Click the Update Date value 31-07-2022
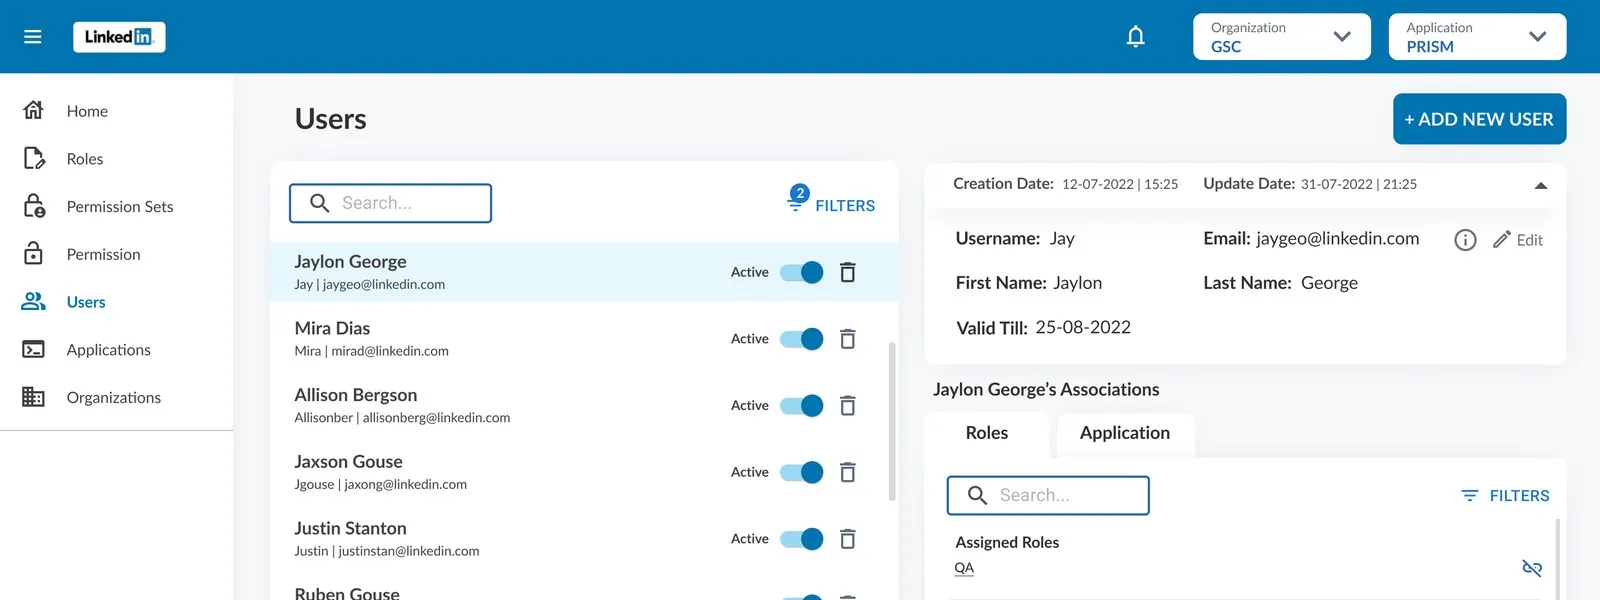The height and width of the screenshot is (600, 1600). tap(1337, 184)
